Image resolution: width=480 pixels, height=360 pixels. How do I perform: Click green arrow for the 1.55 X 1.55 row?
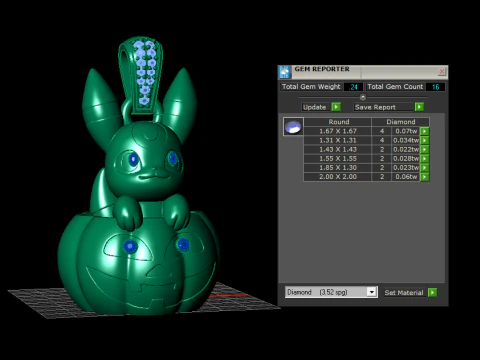point(424,159)
